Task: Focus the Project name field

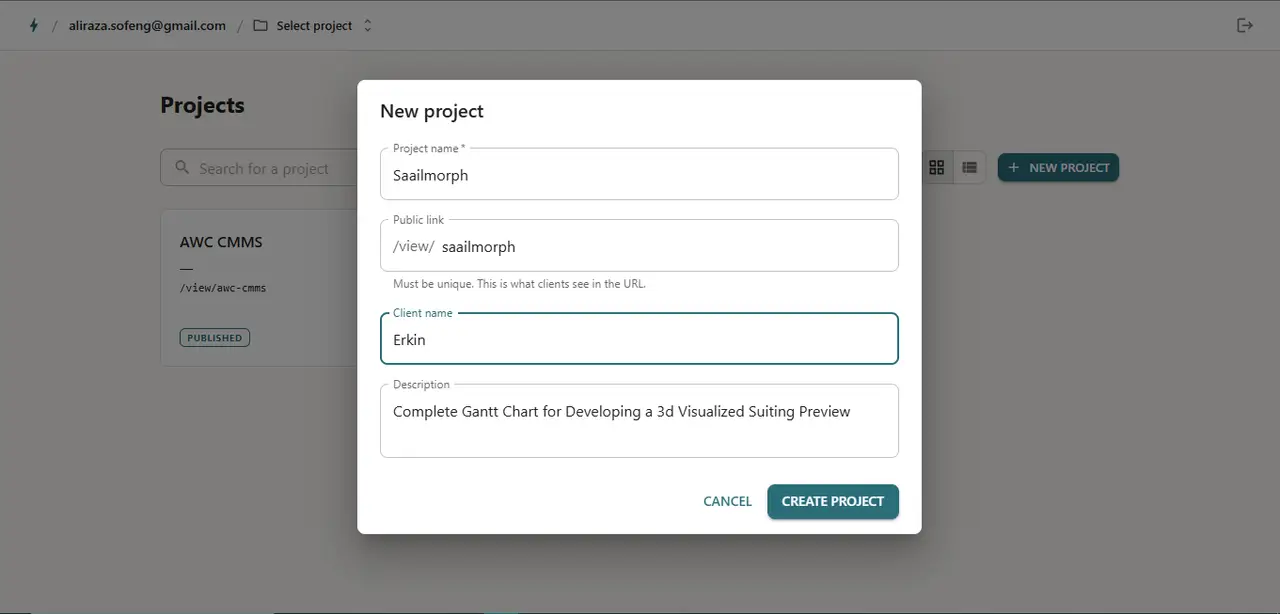Action: [x=639, y=175]
